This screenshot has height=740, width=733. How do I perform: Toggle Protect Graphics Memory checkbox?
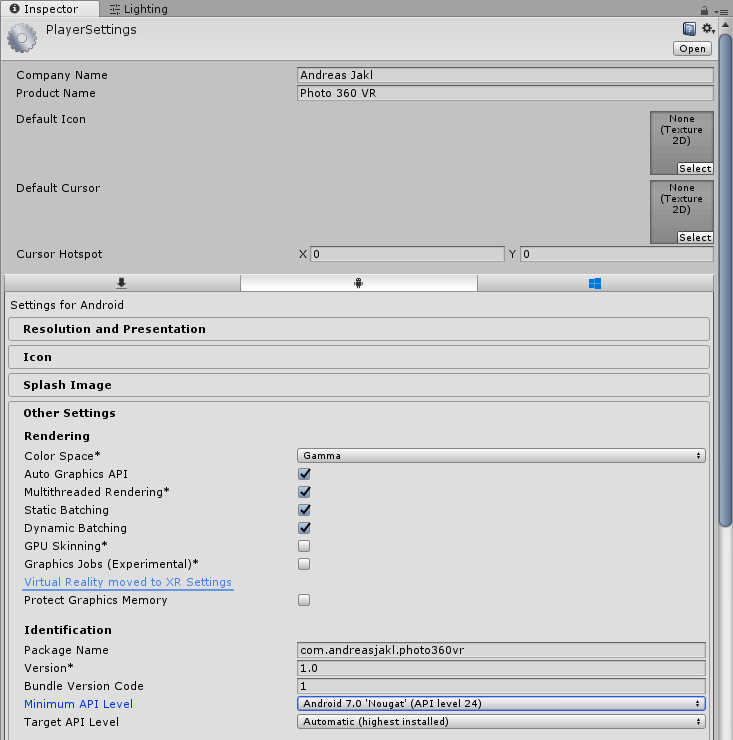tap(304, 600)
